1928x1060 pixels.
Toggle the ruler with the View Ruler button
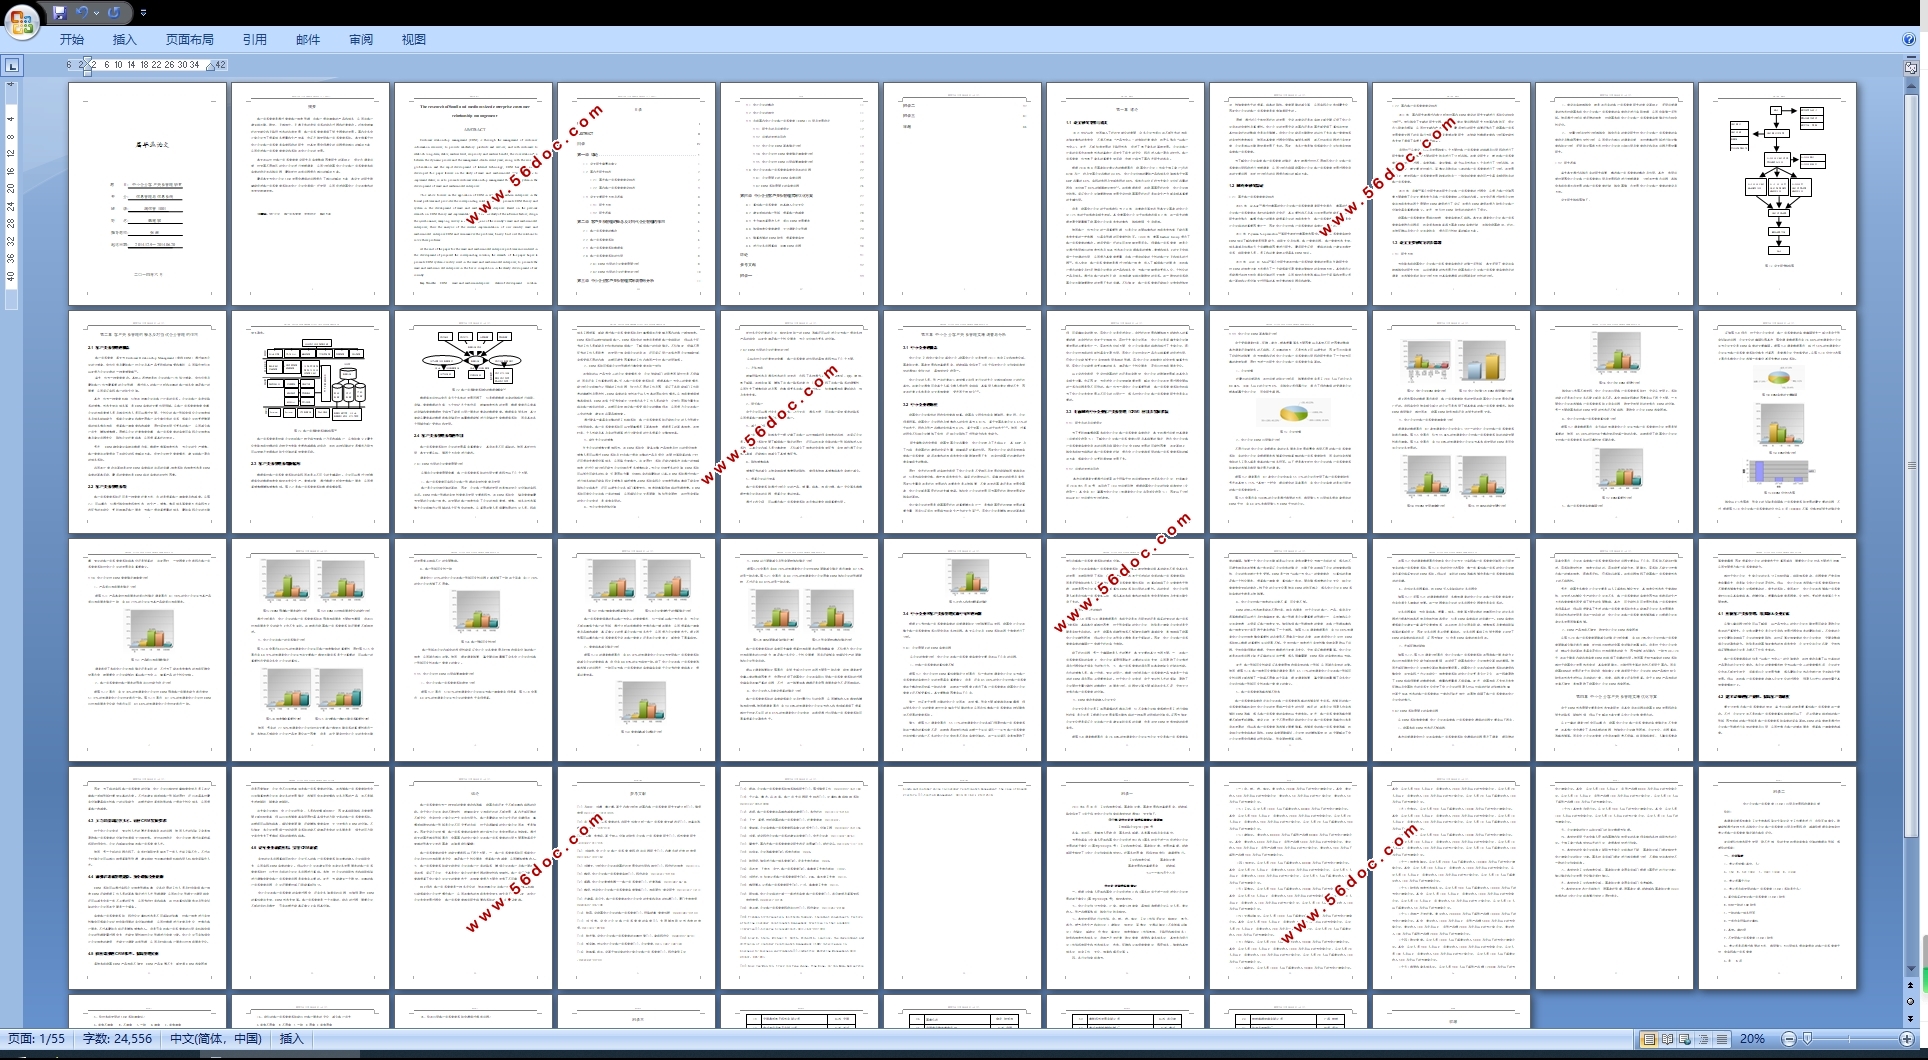point(1910,67)
